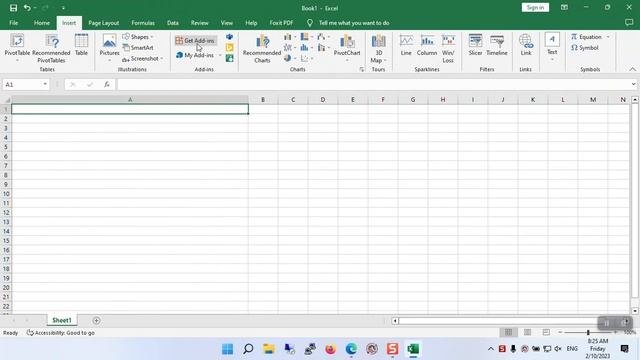Open the File tab

[13, 23]
